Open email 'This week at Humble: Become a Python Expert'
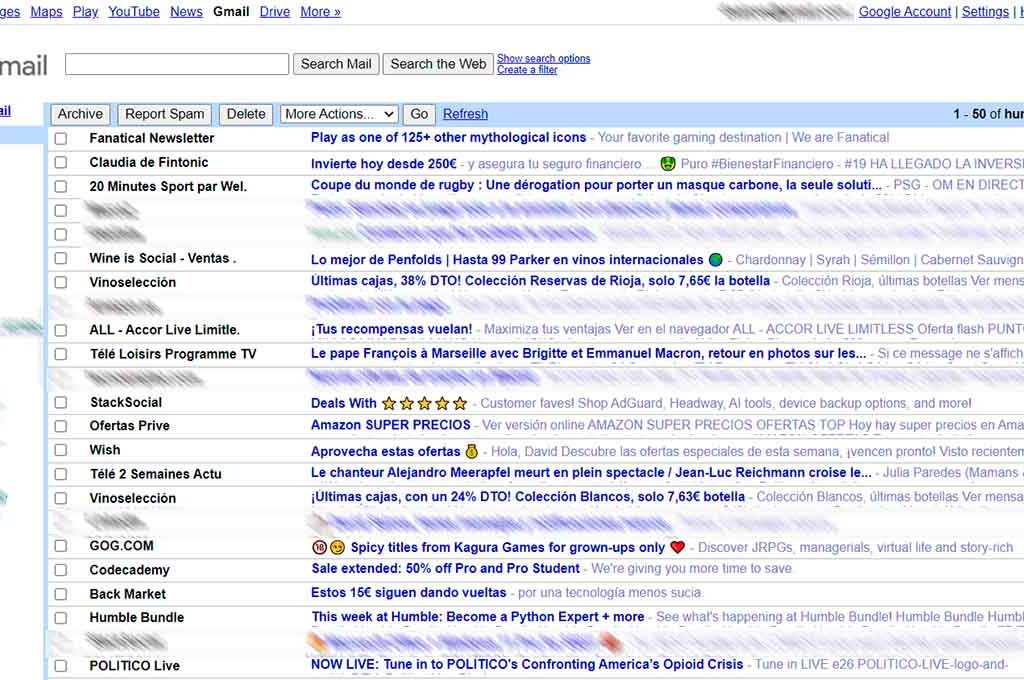The width and height of the screenshot is (1024, 680). coord(477,617)
